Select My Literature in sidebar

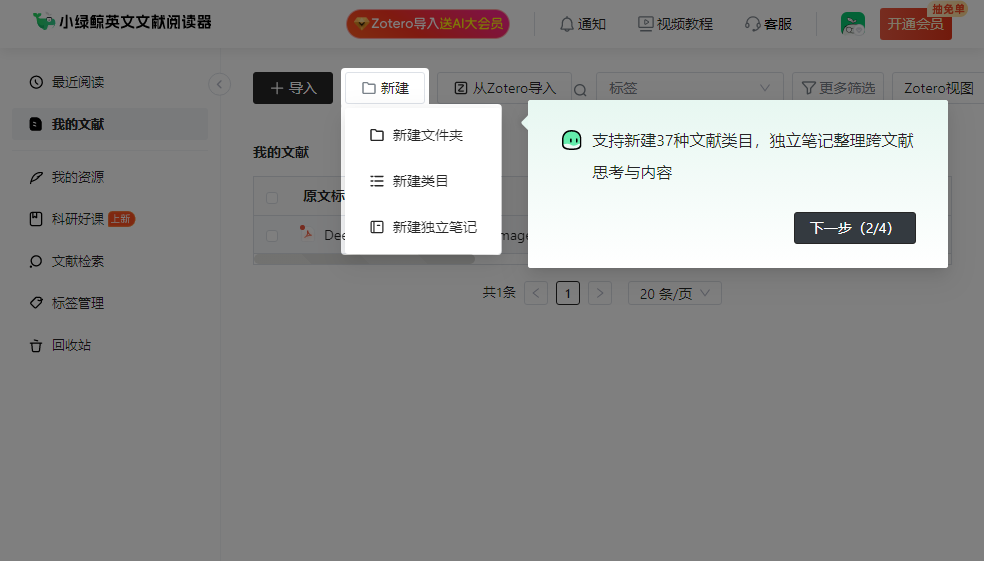(110, 124)
